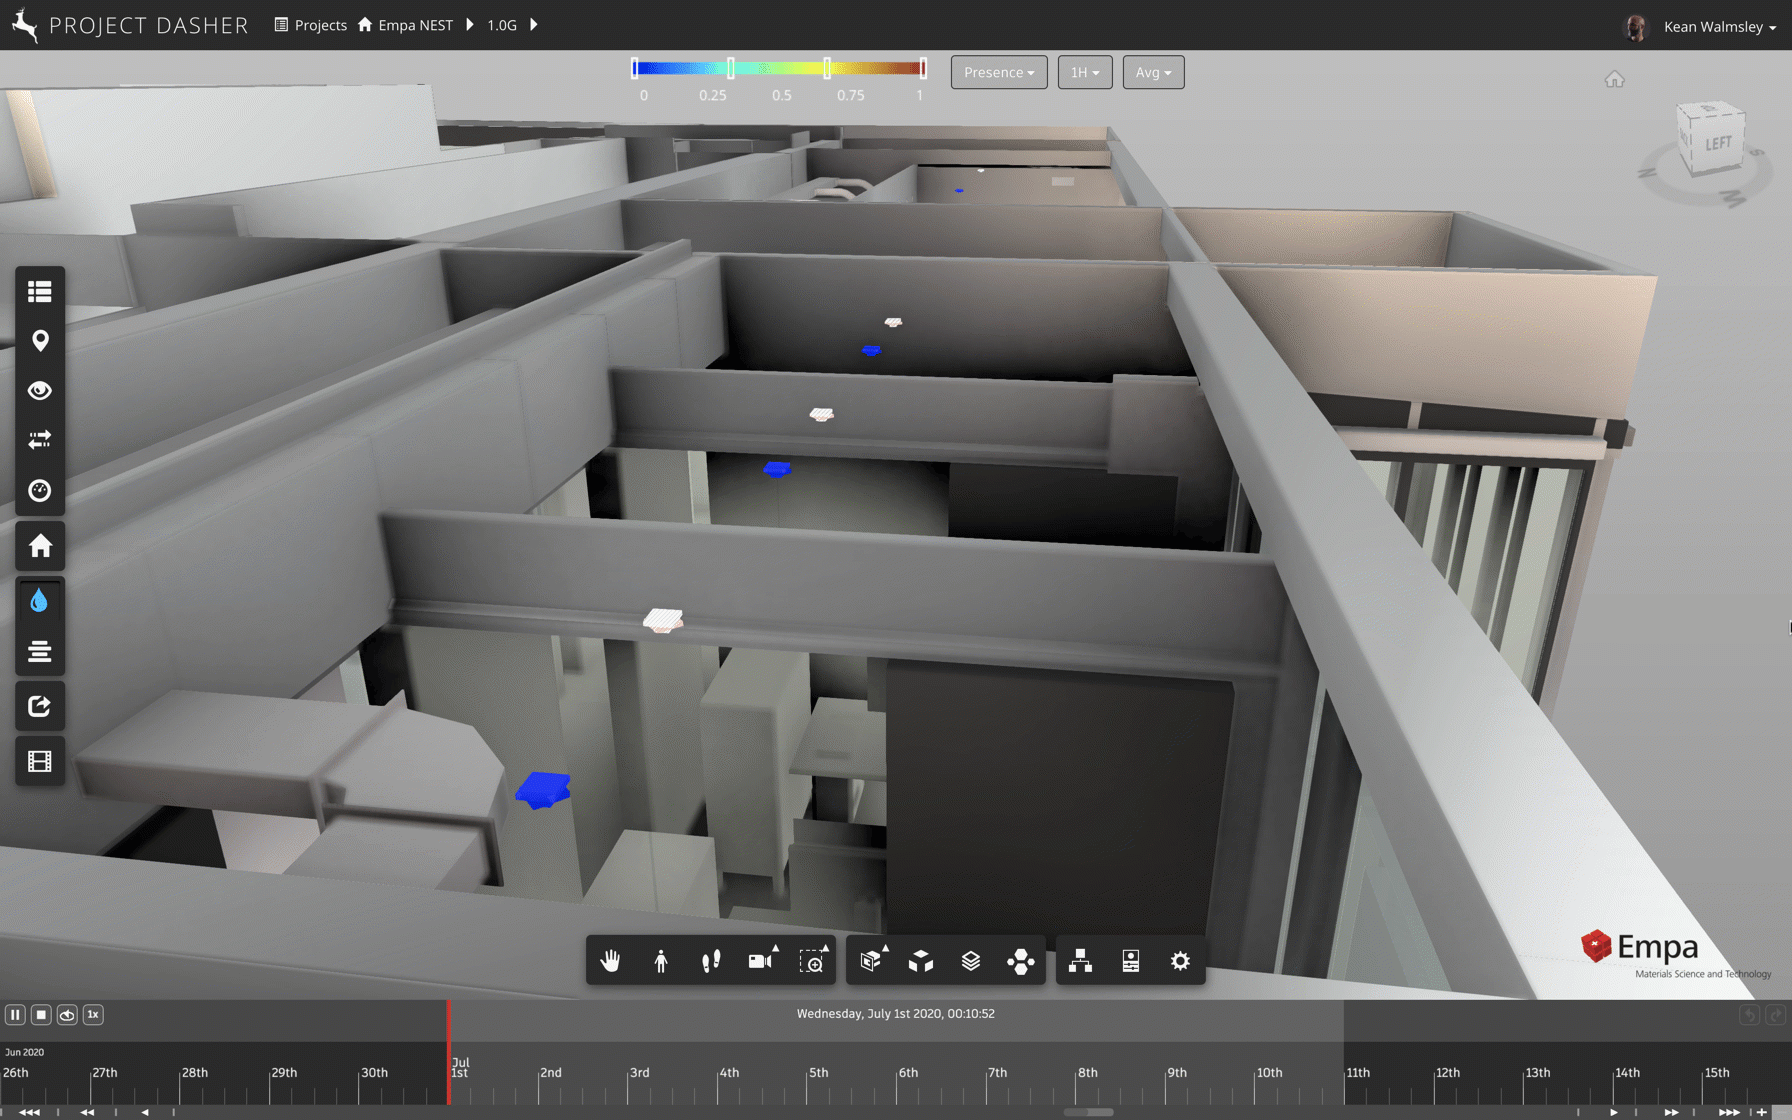Select the Walk footprints tool
The image size is (1792, 1120).
pyautogui.click(x=711, y=960)
